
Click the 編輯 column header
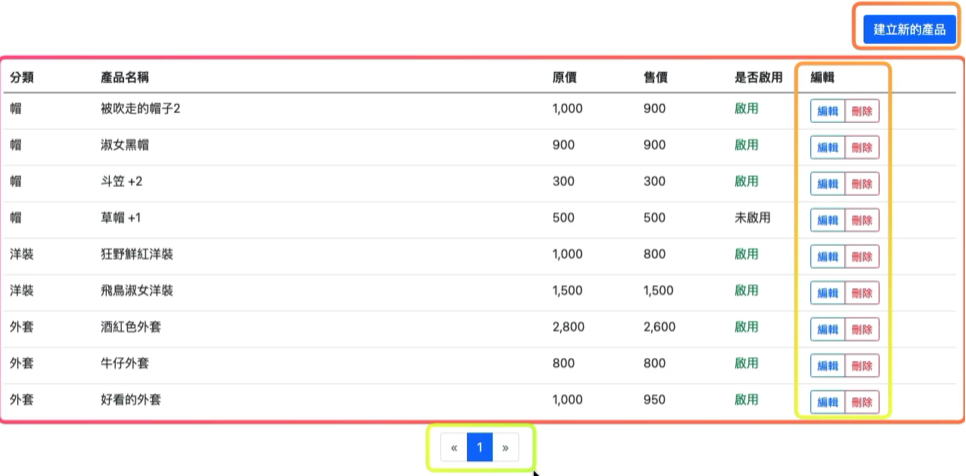(822, 78)
